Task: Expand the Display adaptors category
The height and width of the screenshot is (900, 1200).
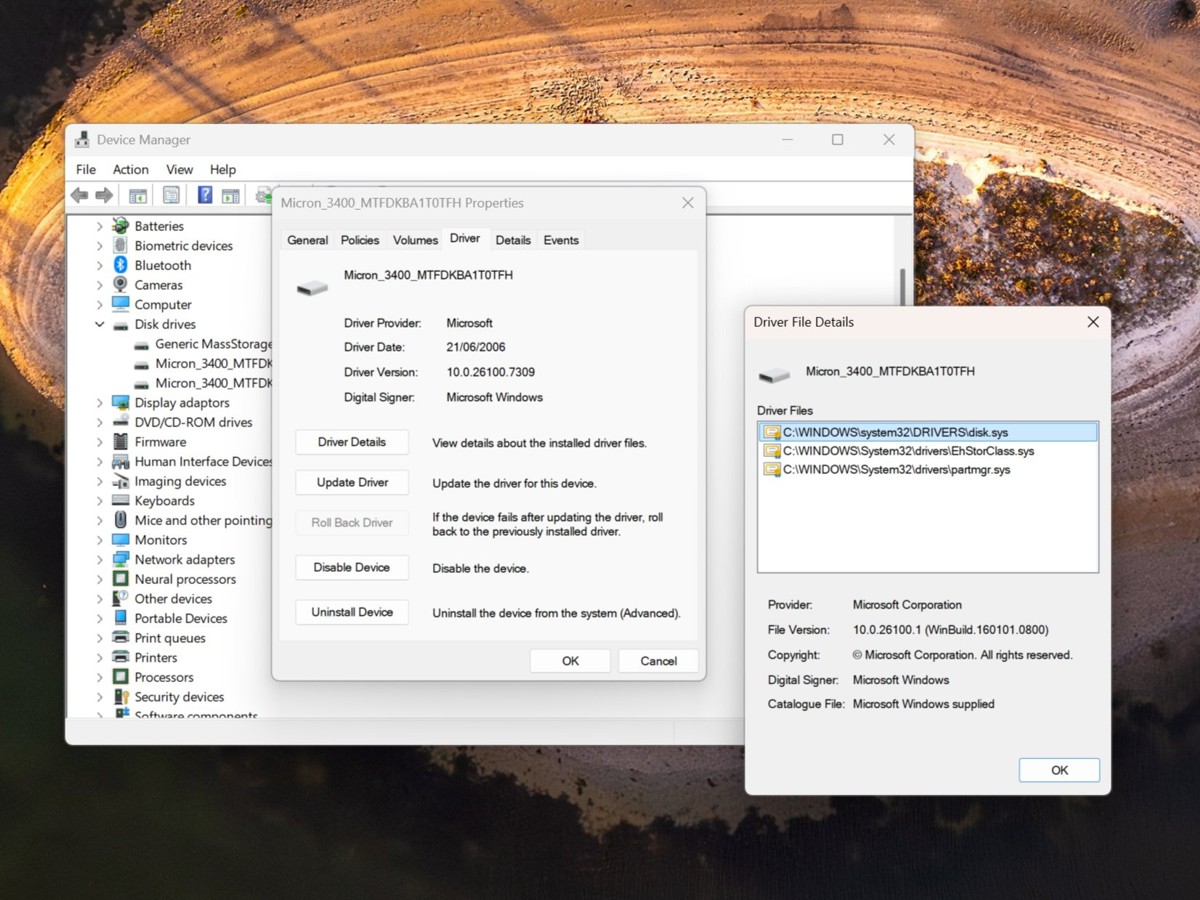Action: (x=100, y=402)
